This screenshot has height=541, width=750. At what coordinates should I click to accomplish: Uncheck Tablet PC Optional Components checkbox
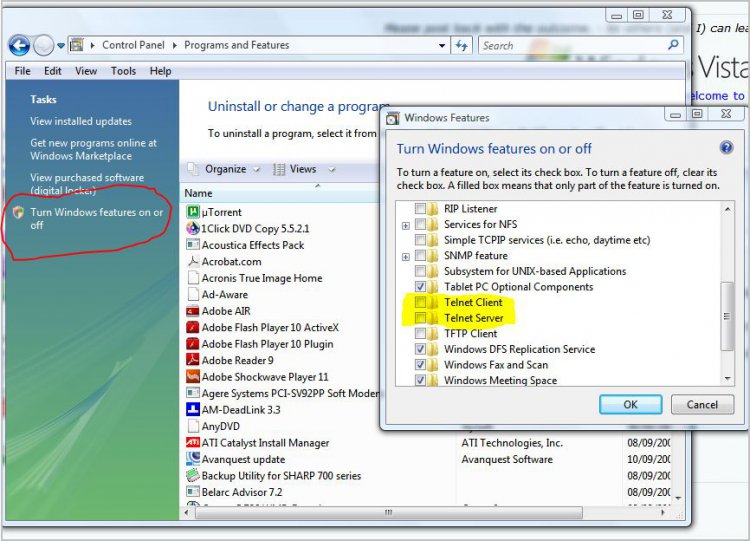point(420,287)
